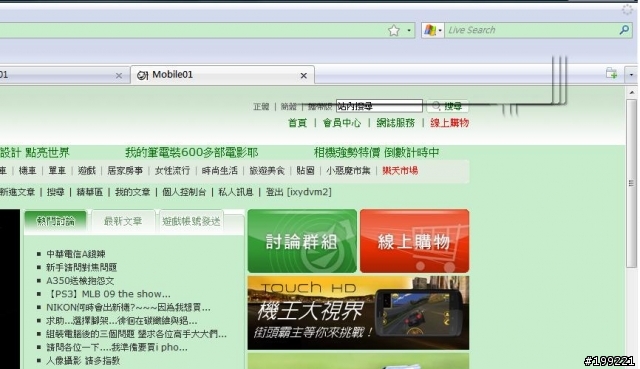Switch to 正體 traditional Chinese version
The width and height of the screenshot is (640, 369).
pyautogui.click(x=261, y=107)
